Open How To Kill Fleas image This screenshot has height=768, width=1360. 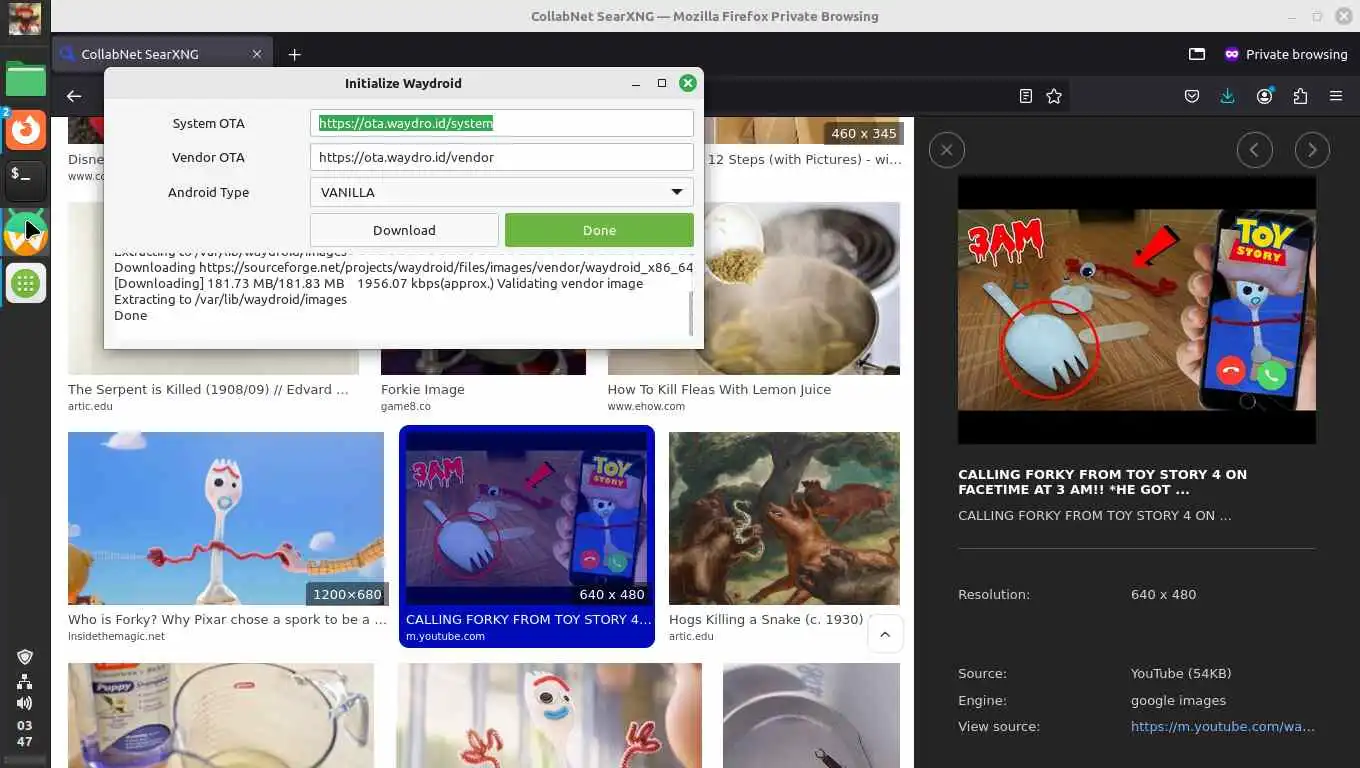(x=753, y=289)
